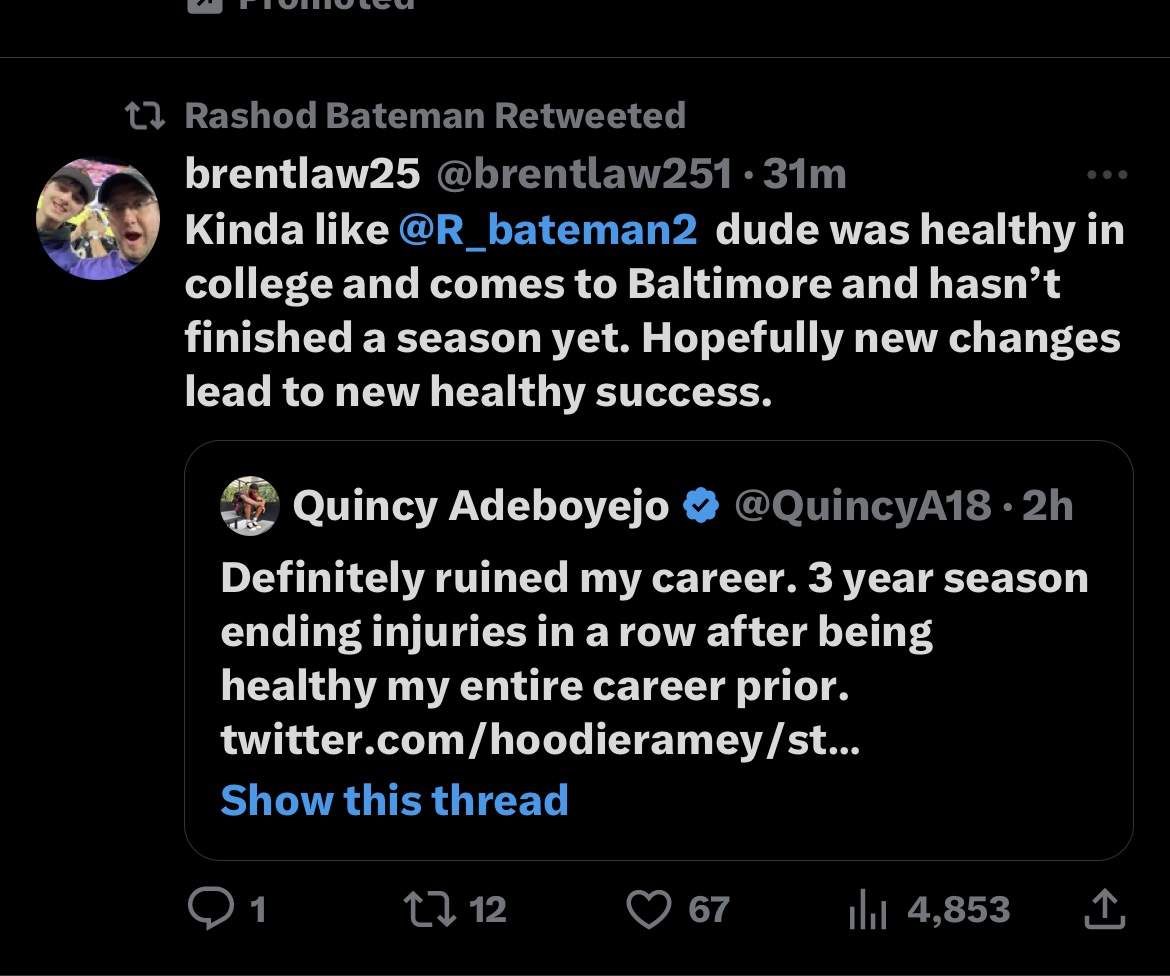This screenshot has width=1170, height=976.
Task: Open Quincy Adeboyejo's name in quote
Action: click(481, 506)
